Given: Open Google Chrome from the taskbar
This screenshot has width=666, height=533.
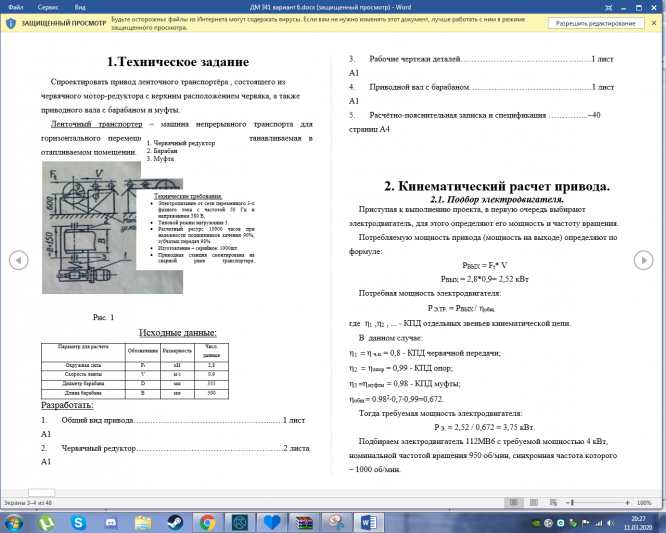Looking at the screenshot, I should (x=207, y=522).
